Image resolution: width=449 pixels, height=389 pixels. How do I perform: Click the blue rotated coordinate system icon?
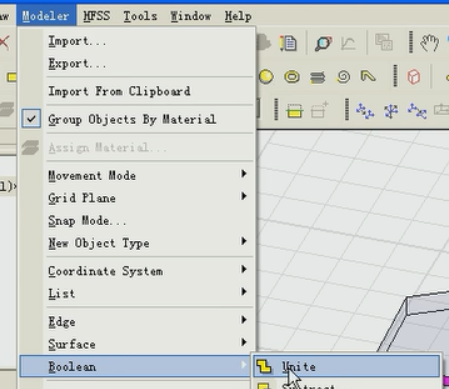click(391, 111)
